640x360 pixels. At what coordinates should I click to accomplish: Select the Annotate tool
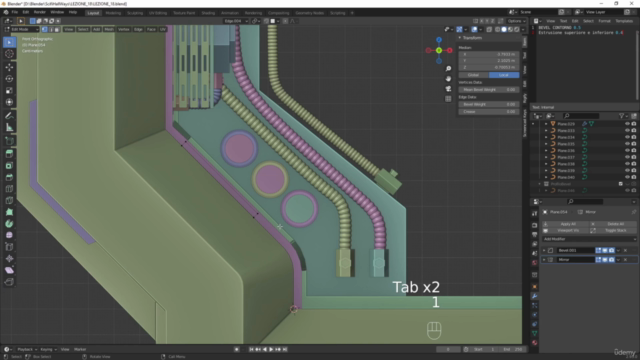[9, 116]
